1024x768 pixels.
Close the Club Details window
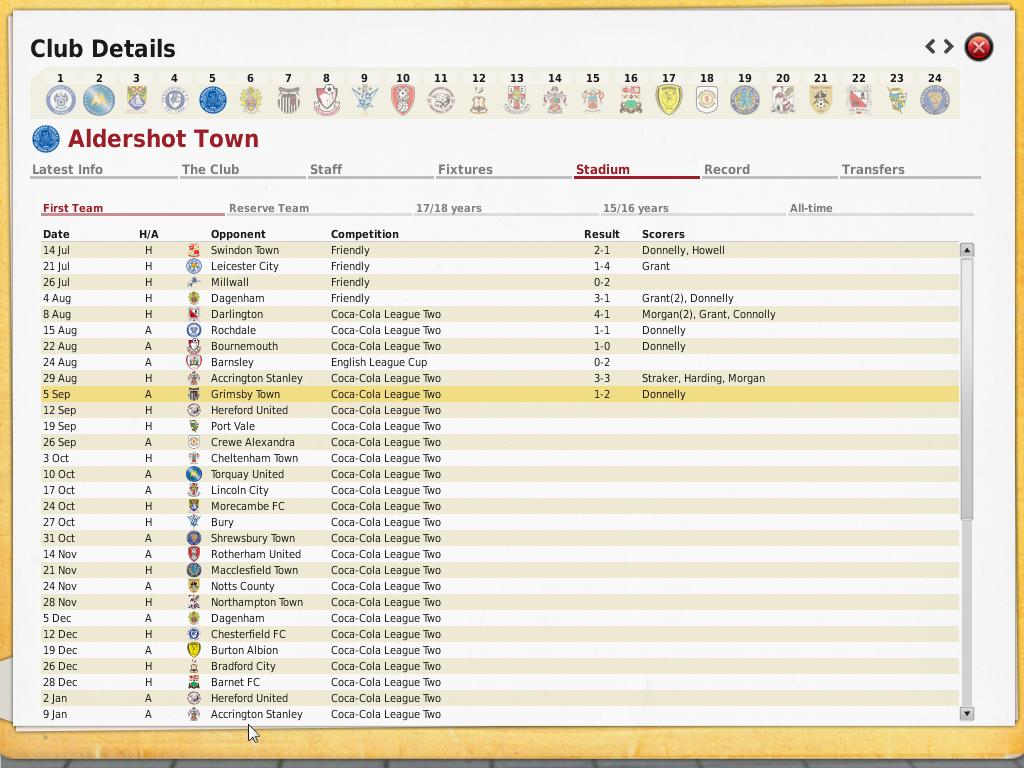coord(978,47)
